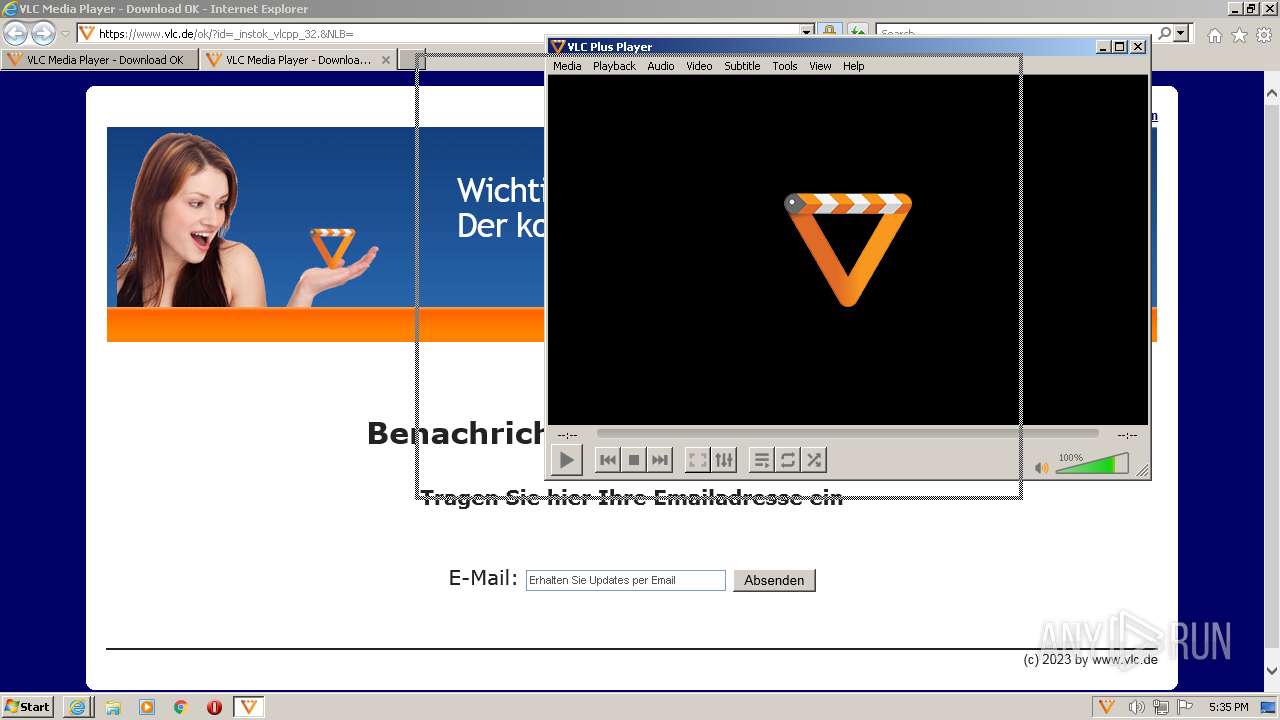The image size is (1280, 720).
Task: Click the Previous track button in the player
Action: [x=607, y=460]
